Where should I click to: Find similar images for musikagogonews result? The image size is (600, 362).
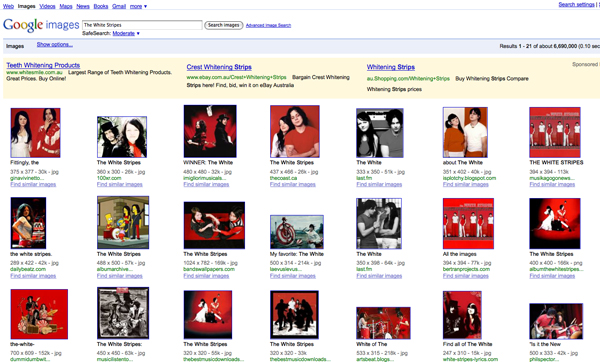(552, 184)
